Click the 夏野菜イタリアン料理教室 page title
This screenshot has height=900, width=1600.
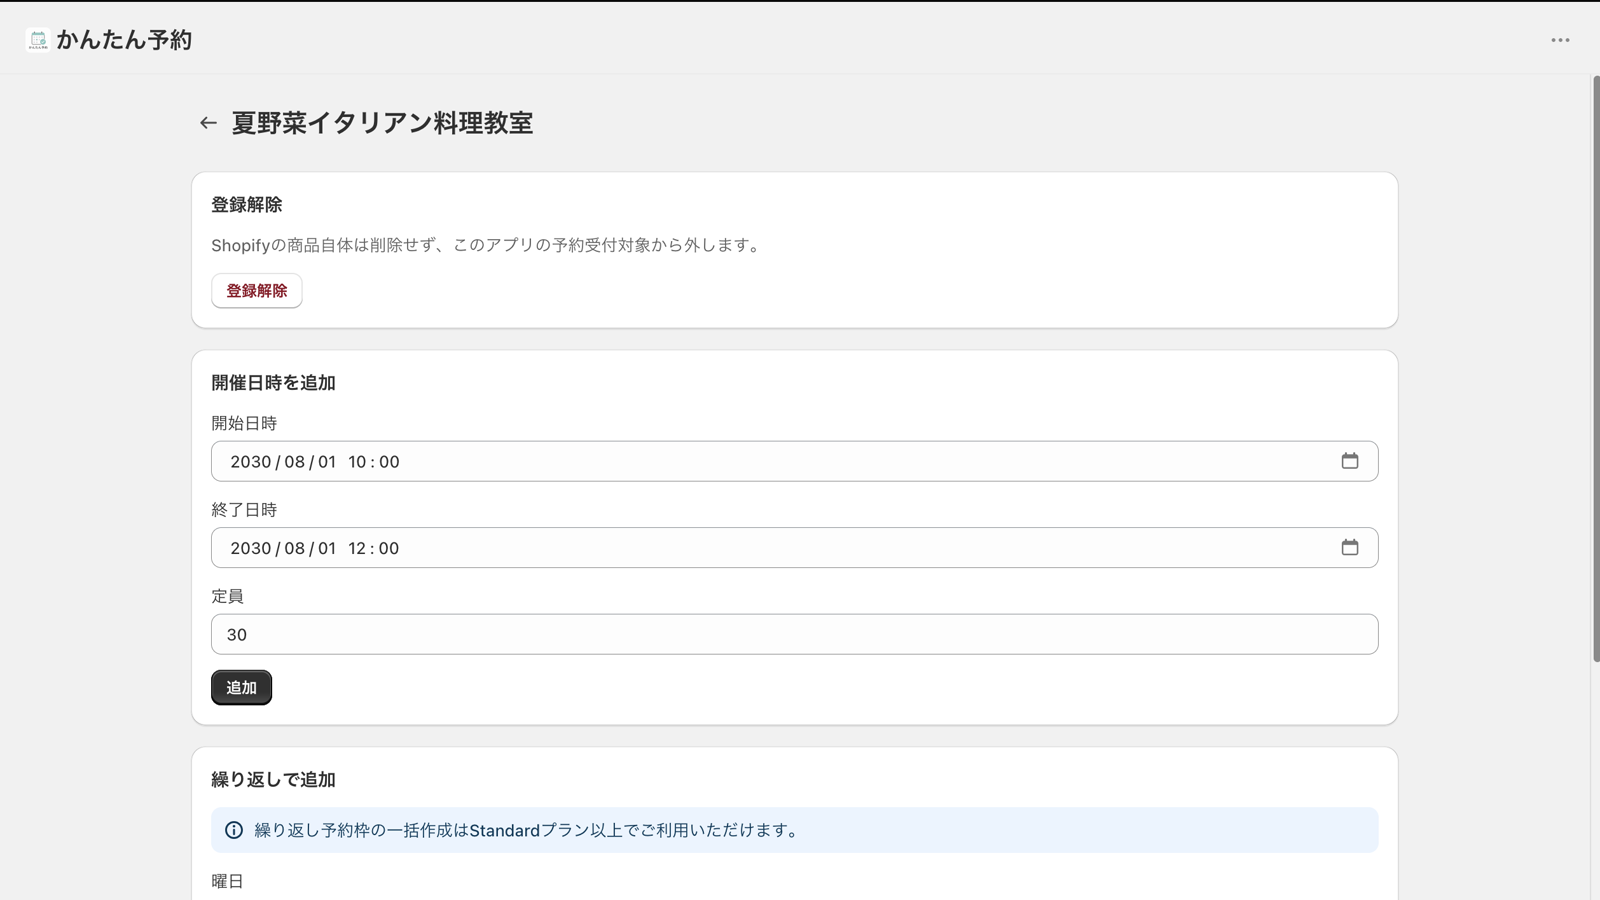pyautogui.click(x=382, y=123)
